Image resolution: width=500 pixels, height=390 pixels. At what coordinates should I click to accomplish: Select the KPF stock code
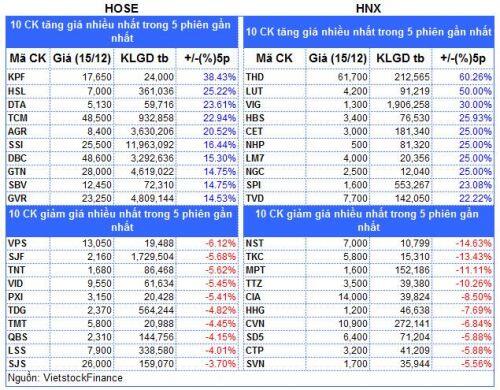(x=17, y=77)
